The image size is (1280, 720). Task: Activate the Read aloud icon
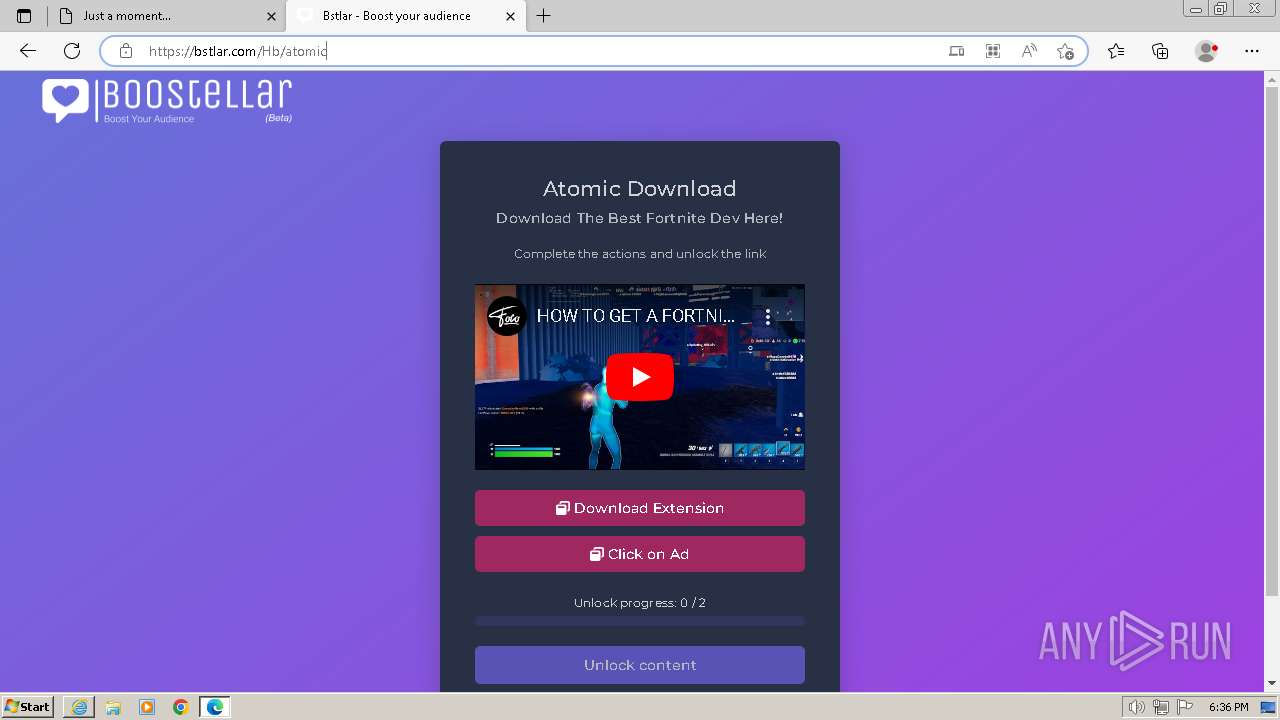1029,51
